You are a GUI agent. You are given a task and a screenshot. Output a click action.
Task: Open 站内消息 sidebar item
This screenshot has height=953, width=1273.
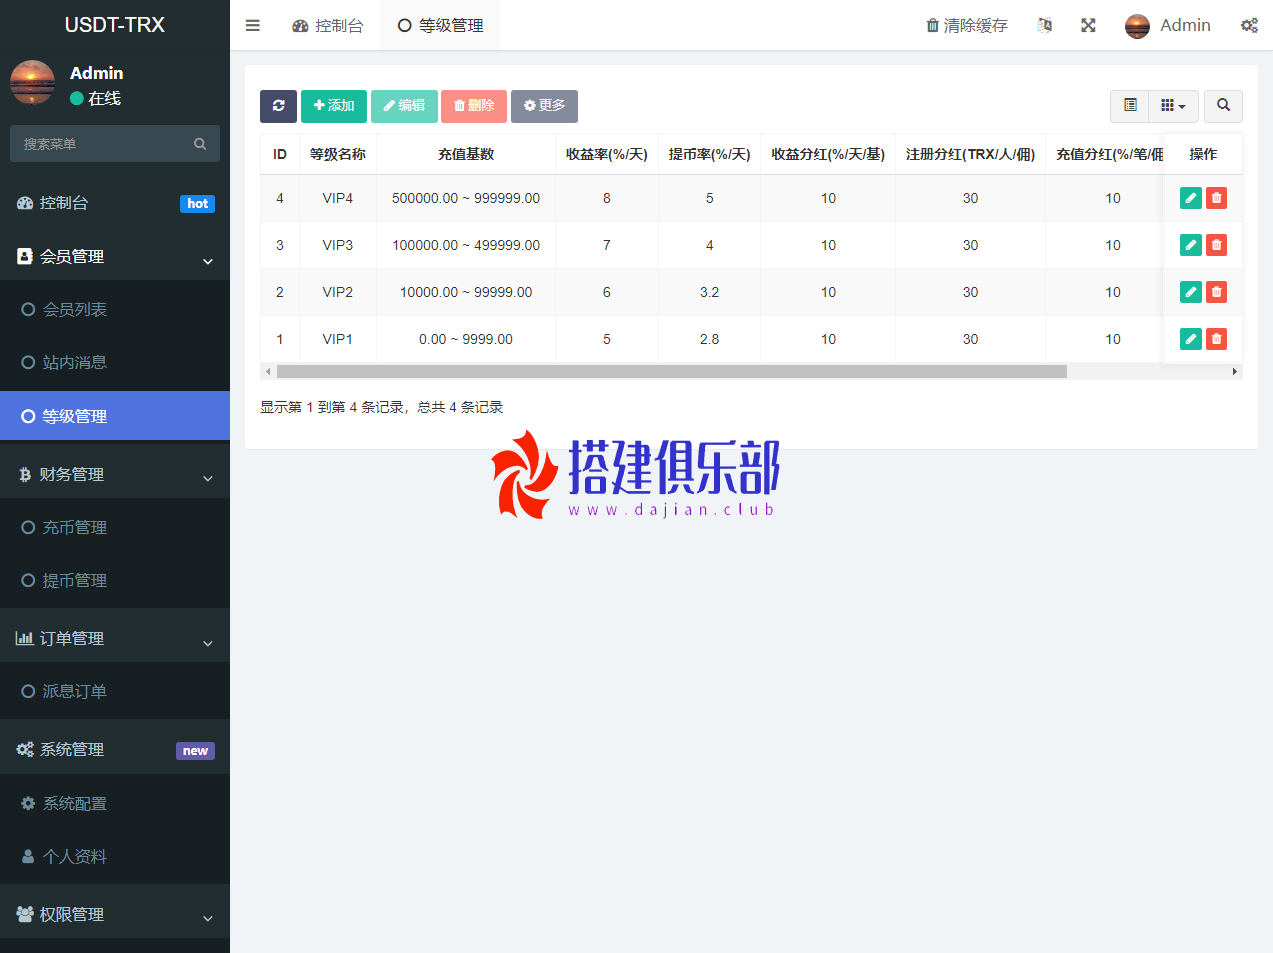tap(115, 363)
